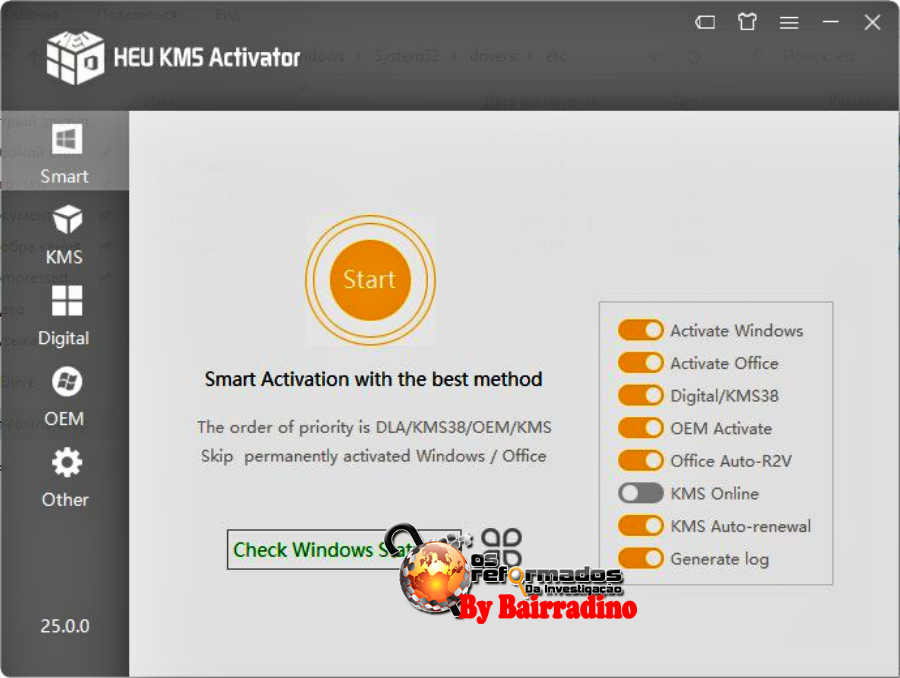Turn off Generate log switch
This screenshot has height=678, width=900.
tap(641, 558)
